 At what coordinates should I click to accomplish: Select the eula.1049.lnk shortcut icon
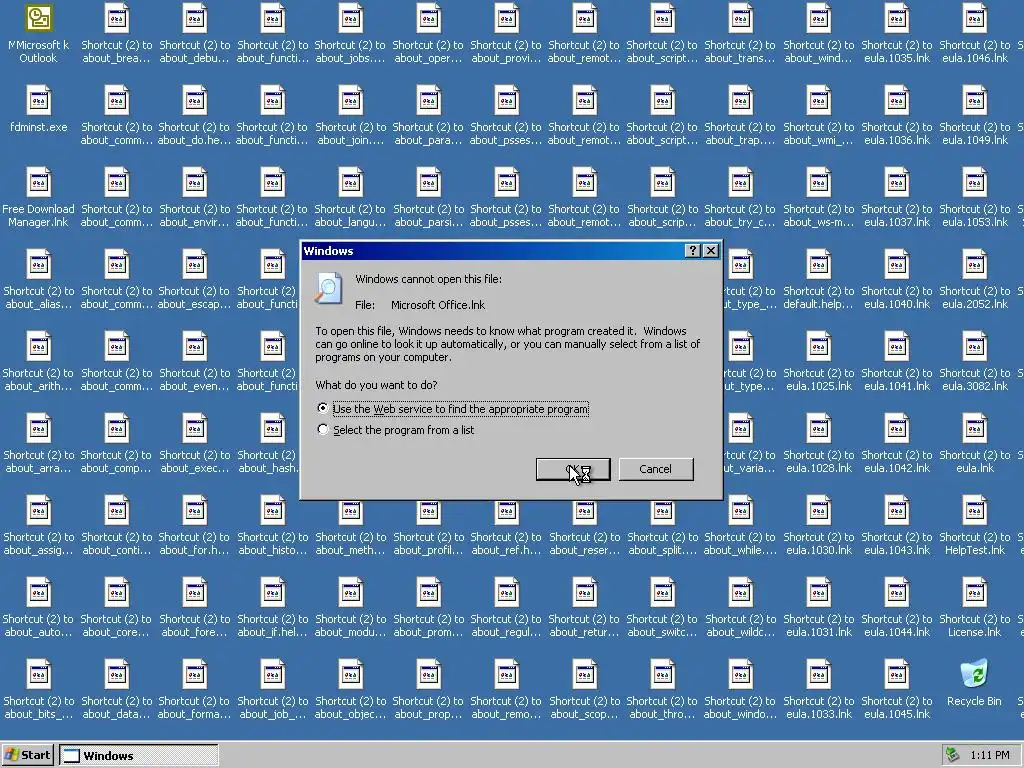pyautogui.click(x=974, y=101)
